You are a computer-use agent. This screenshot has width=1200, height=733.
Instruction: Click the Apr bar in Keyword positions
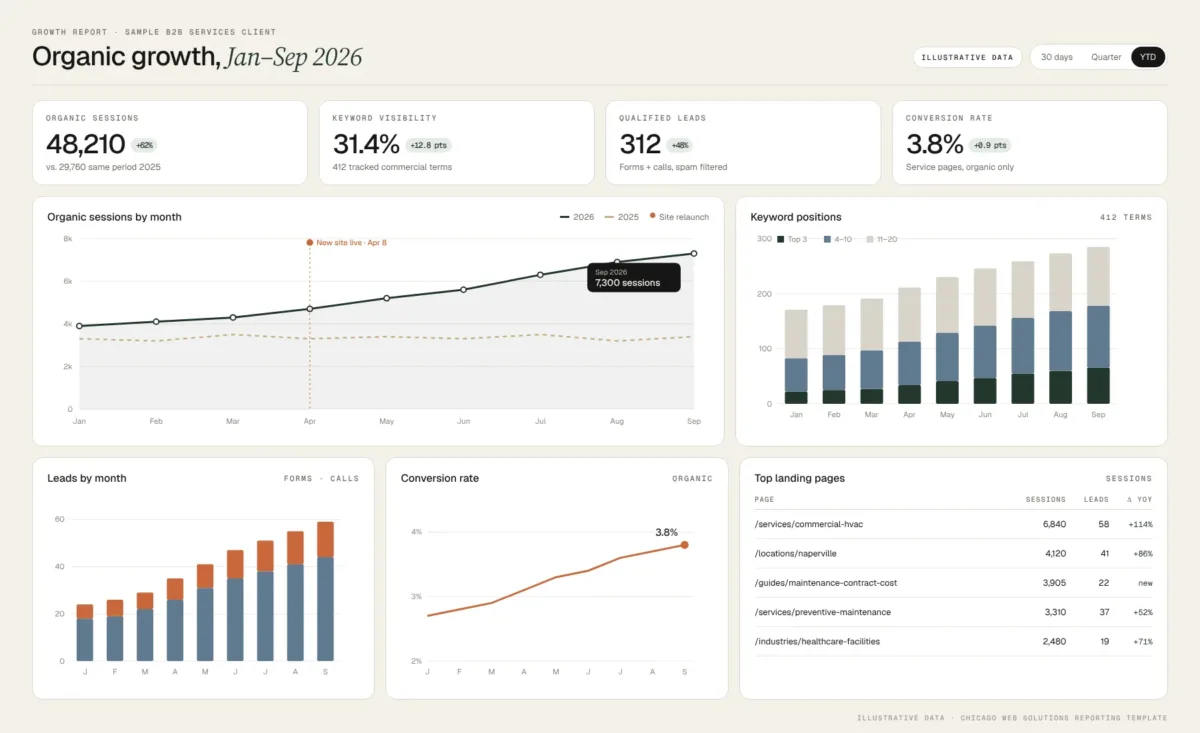click(909, 346)
